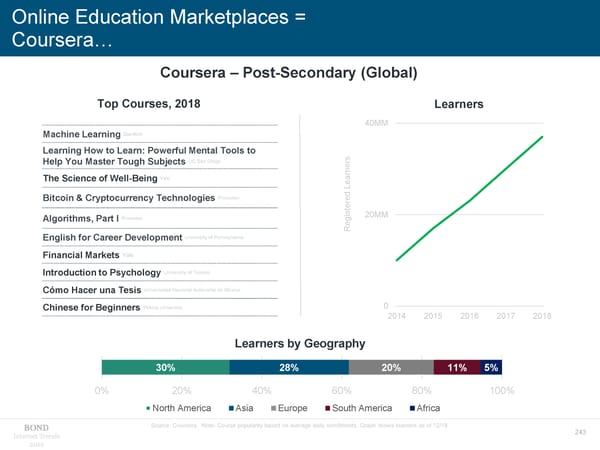This screenshot has width=600, height=450.
Task: Click the North America legend swatch
Action: point(147,408)
